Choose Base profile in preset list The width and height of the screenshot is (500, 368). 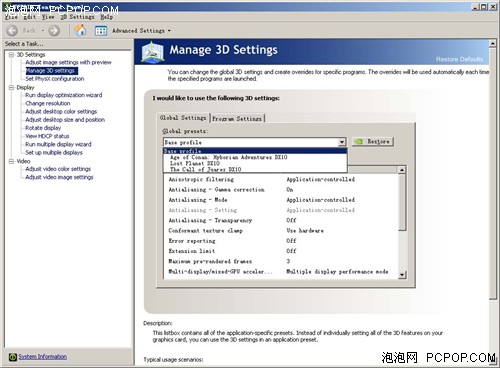pos(255,151)
